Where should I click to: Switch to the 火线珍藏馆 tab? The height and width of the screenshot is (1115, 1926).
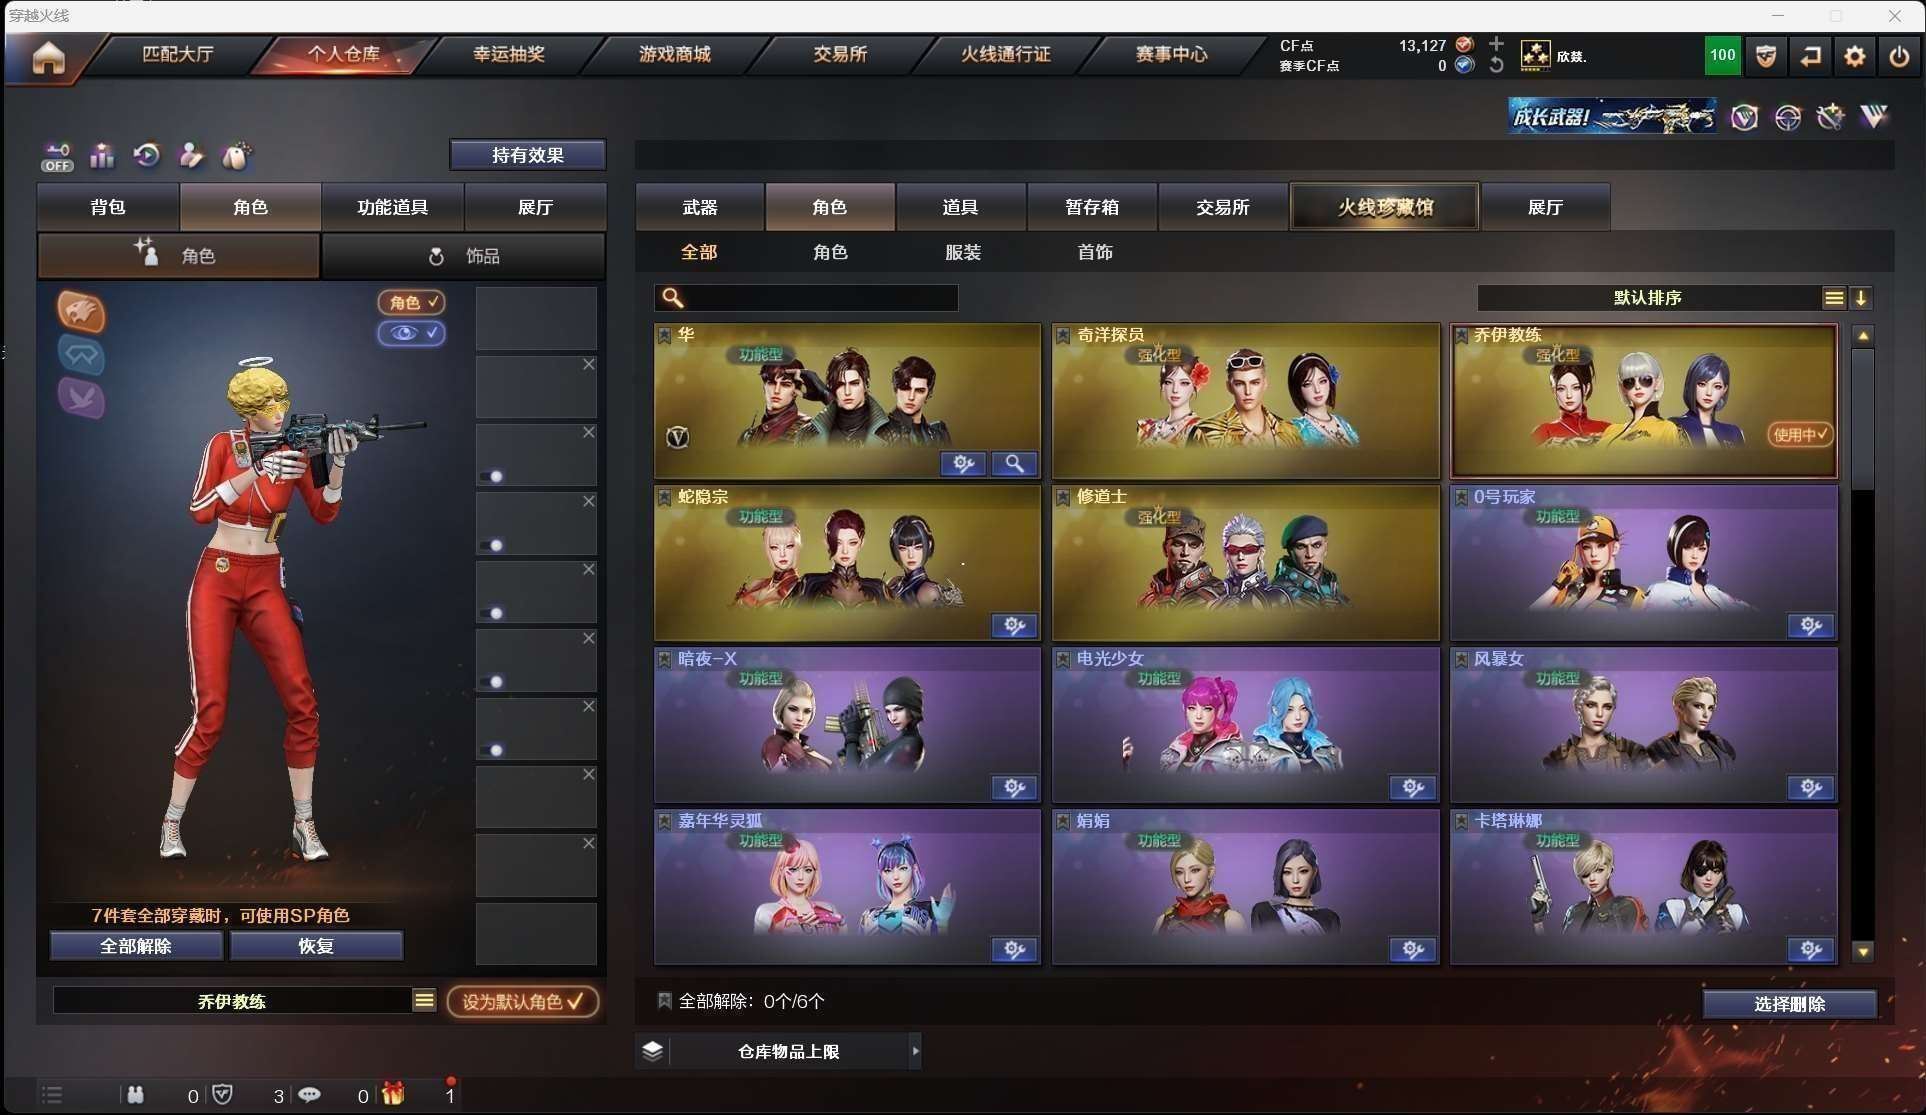tap(1384, 207)
